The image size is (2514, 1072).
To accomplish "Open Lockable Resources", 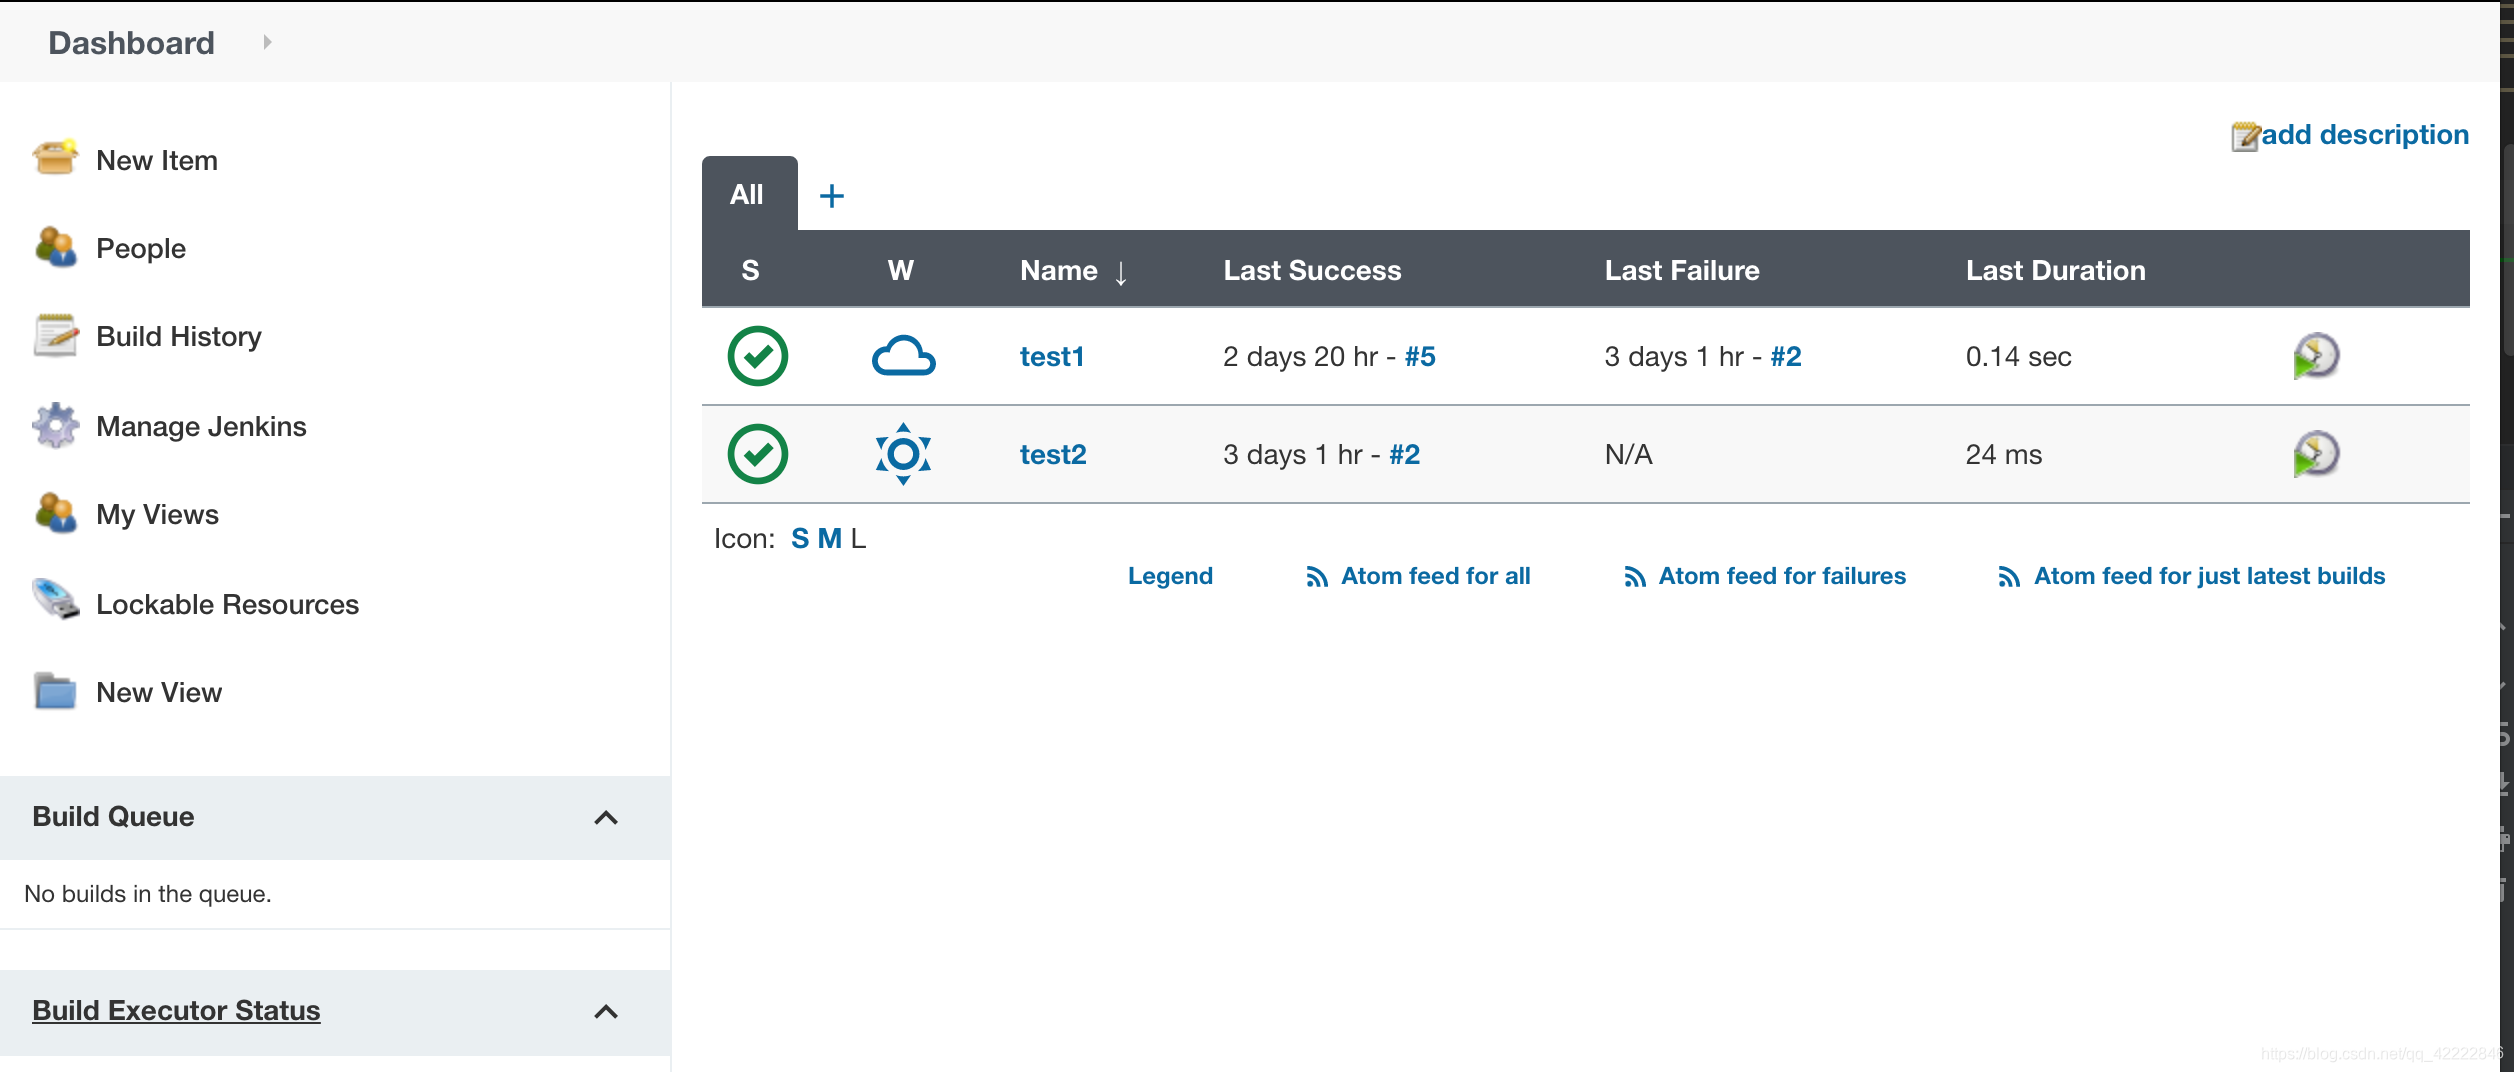I will pos(227,604).
